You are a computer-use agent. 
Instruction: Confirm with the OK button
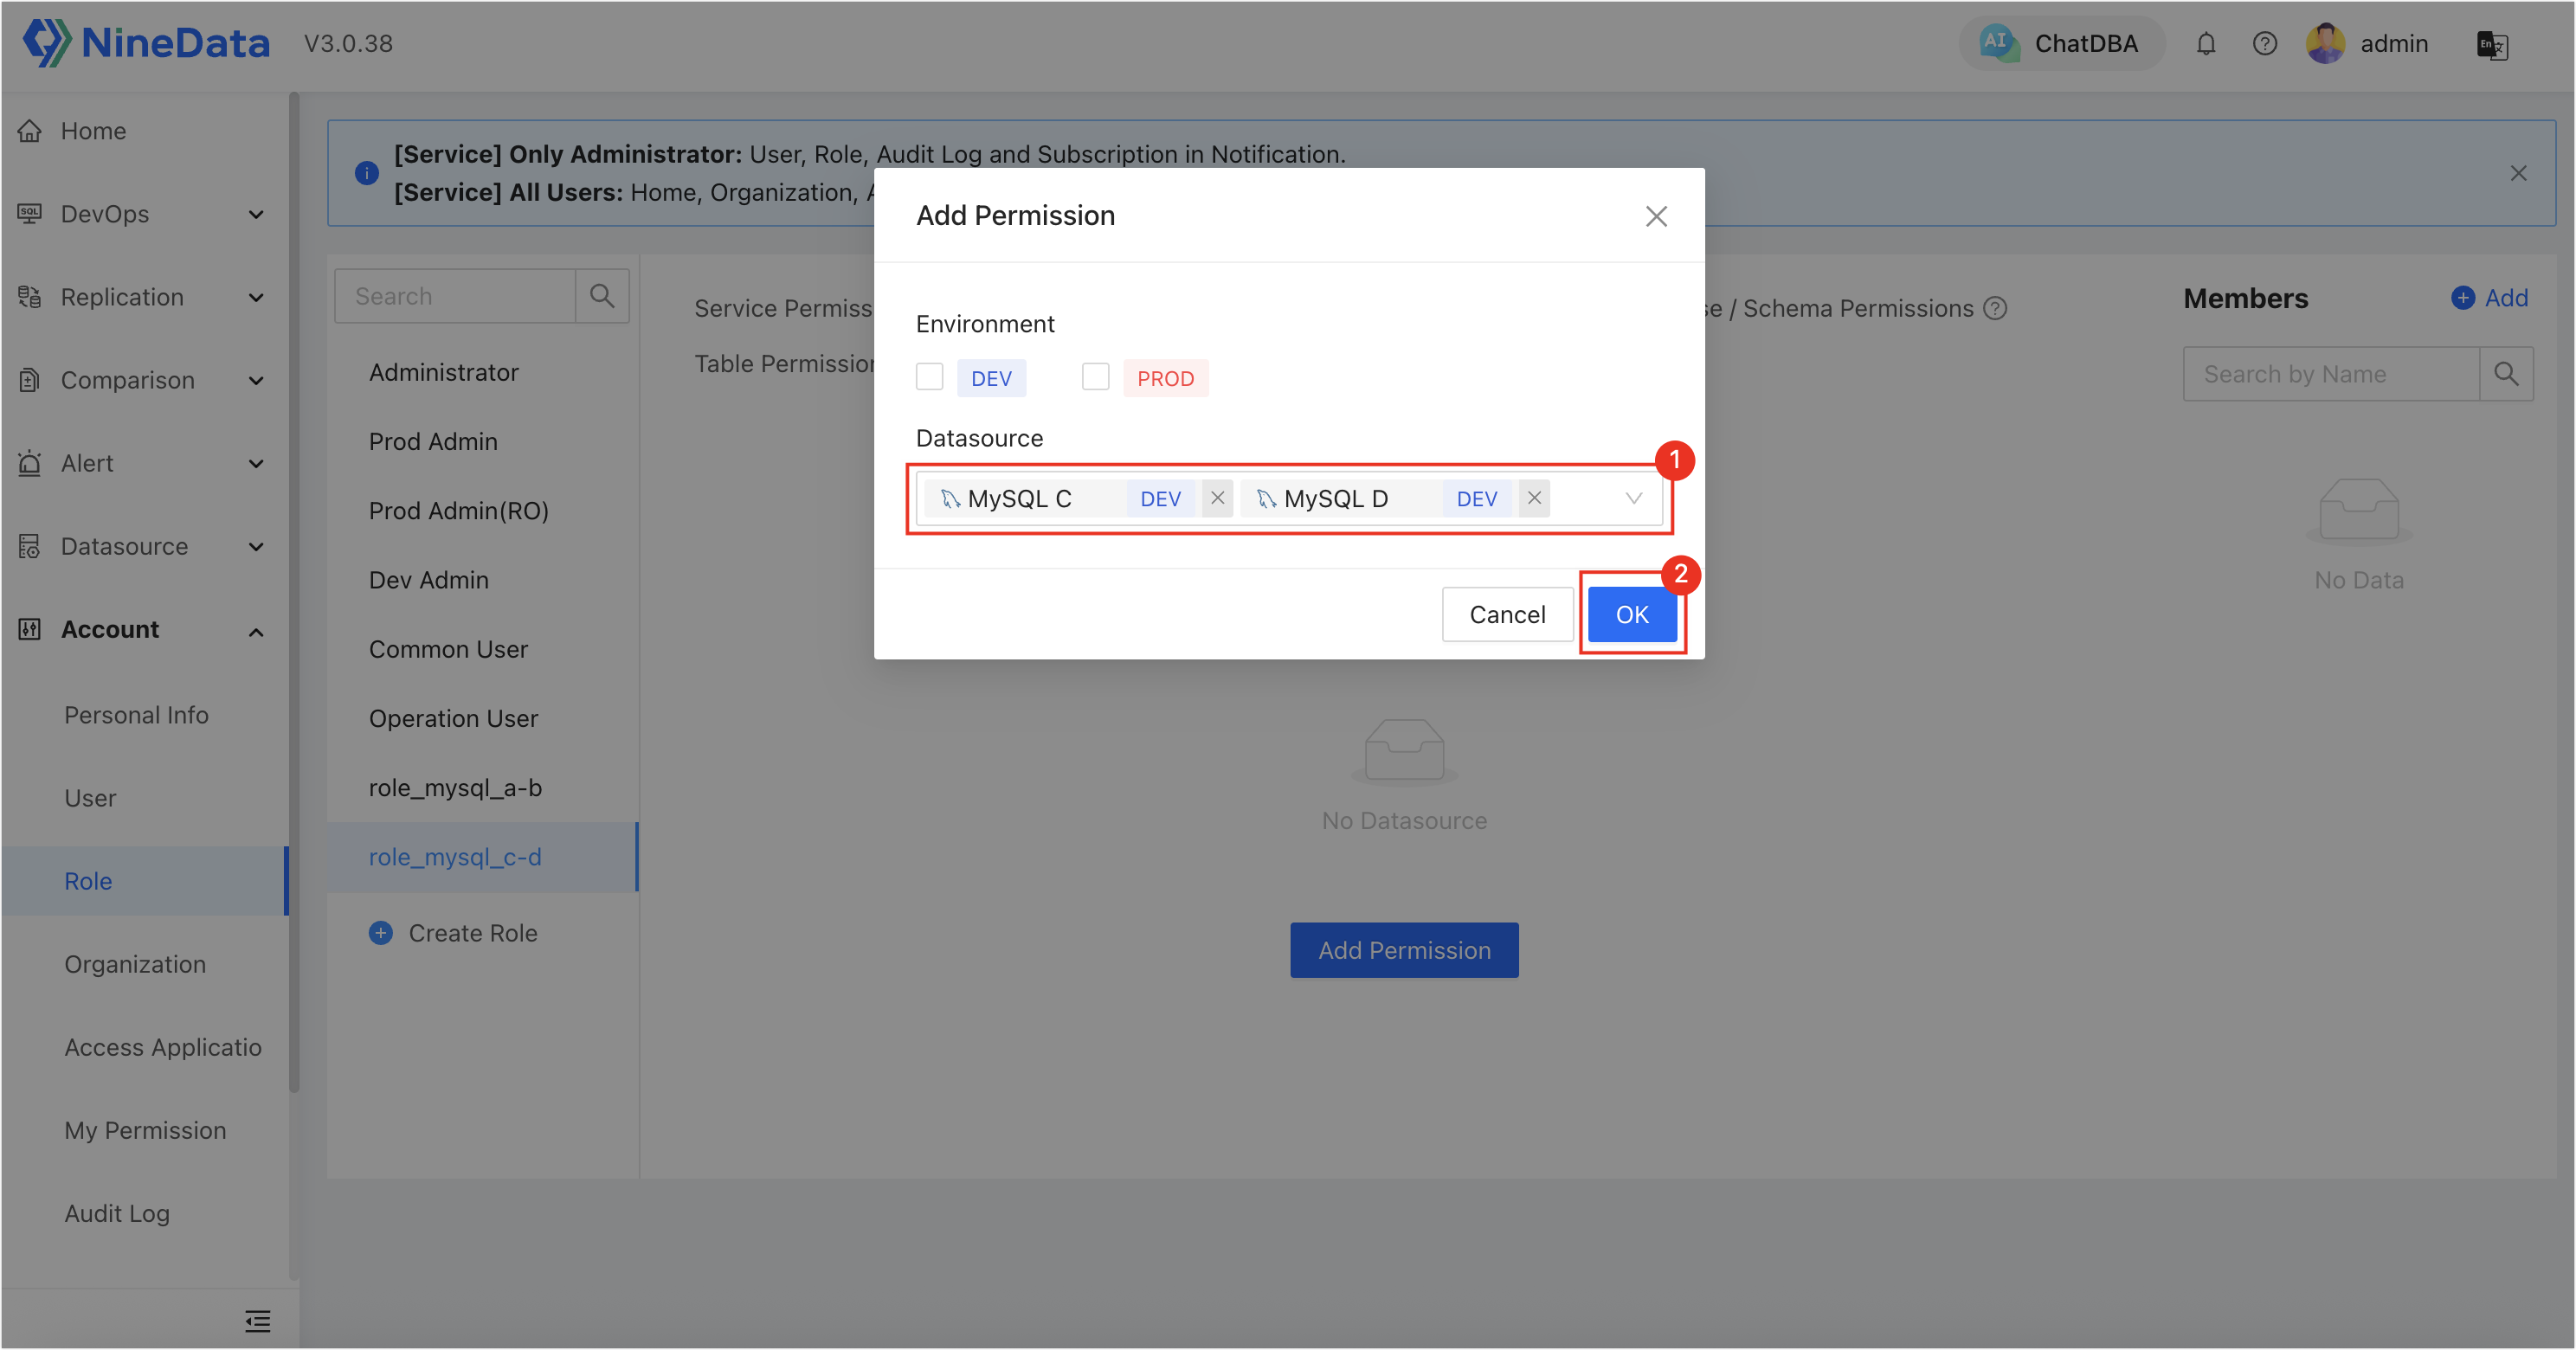[x=1632, y=614]
